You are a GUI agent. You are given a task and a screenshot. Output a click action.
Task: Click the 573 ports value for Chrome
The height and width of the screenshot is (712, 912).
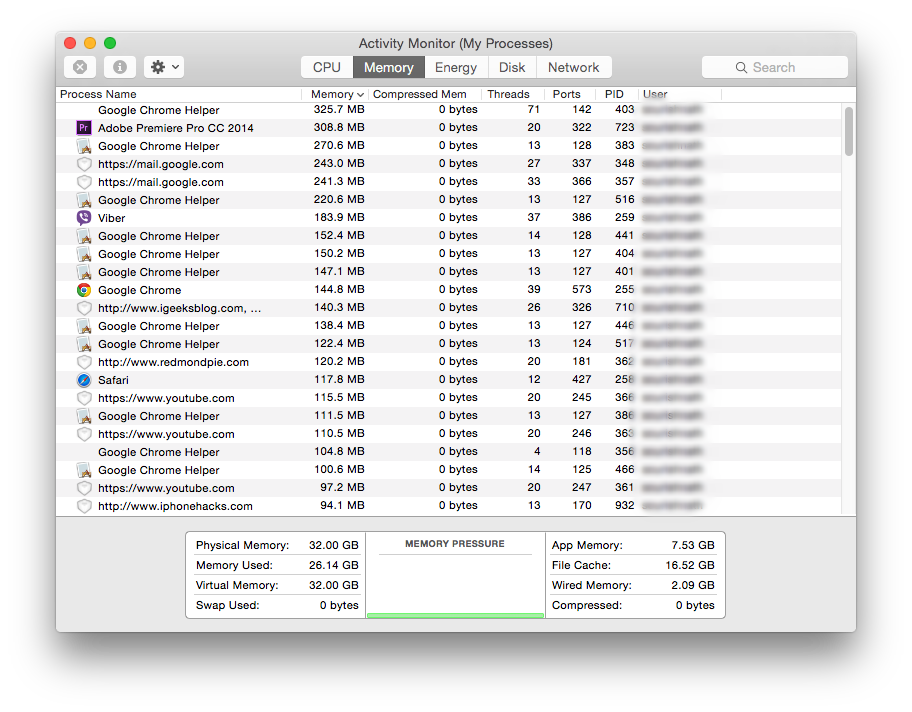582,289
